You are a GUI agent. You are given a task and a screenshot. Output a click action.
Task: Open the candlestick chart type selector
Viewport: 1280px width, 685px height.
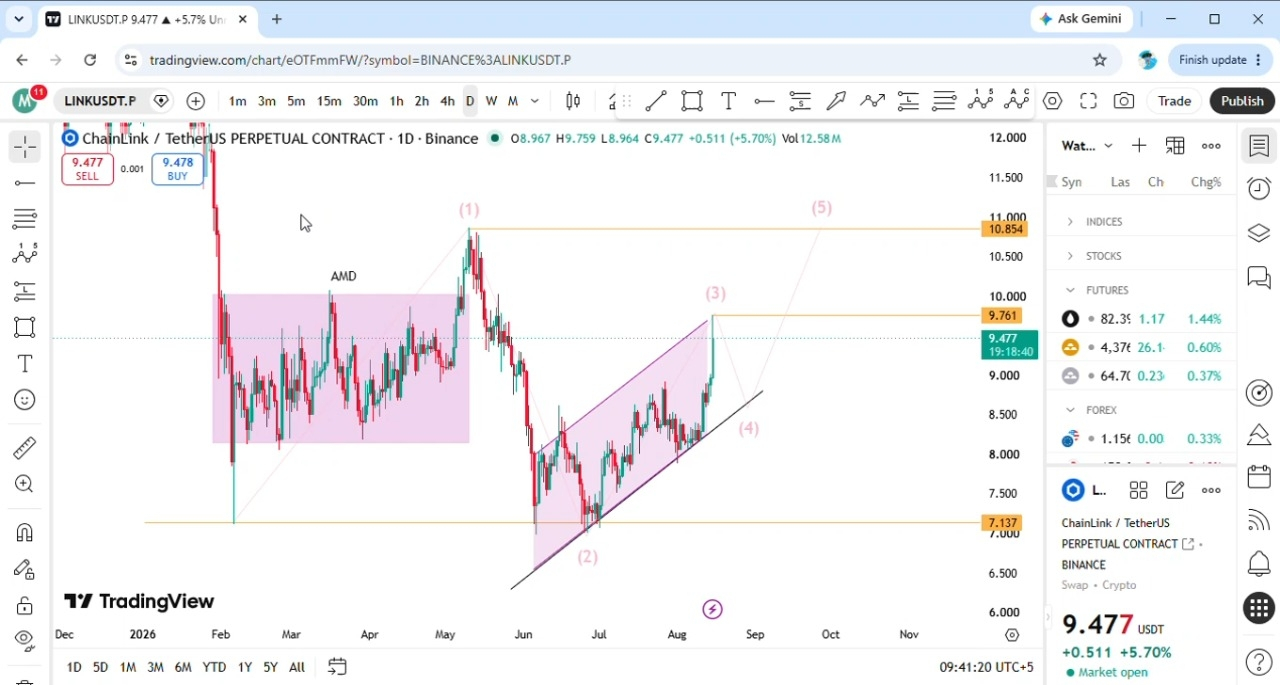tap(573, 101)
